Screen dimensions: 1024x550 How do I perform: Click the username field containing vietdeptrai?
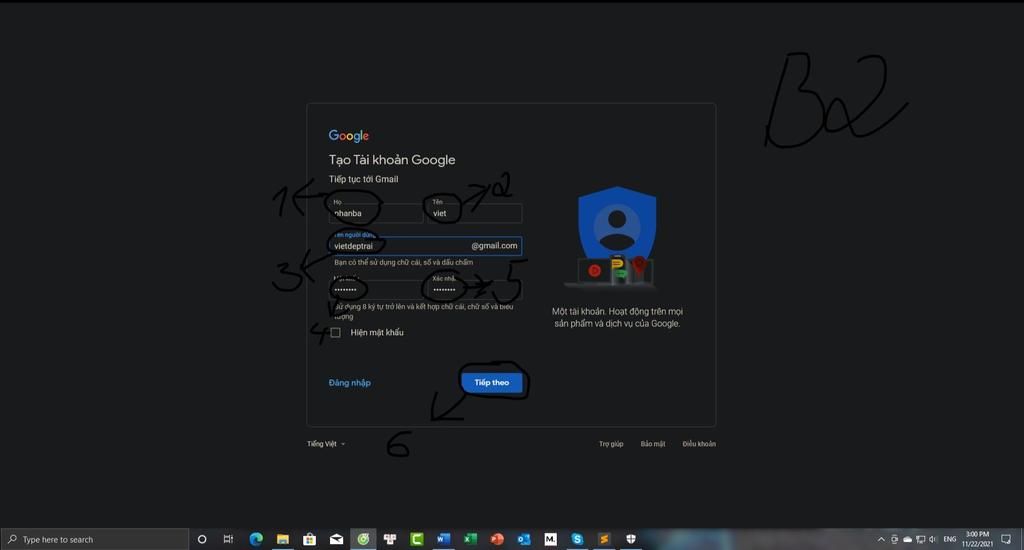click(425, 246)
